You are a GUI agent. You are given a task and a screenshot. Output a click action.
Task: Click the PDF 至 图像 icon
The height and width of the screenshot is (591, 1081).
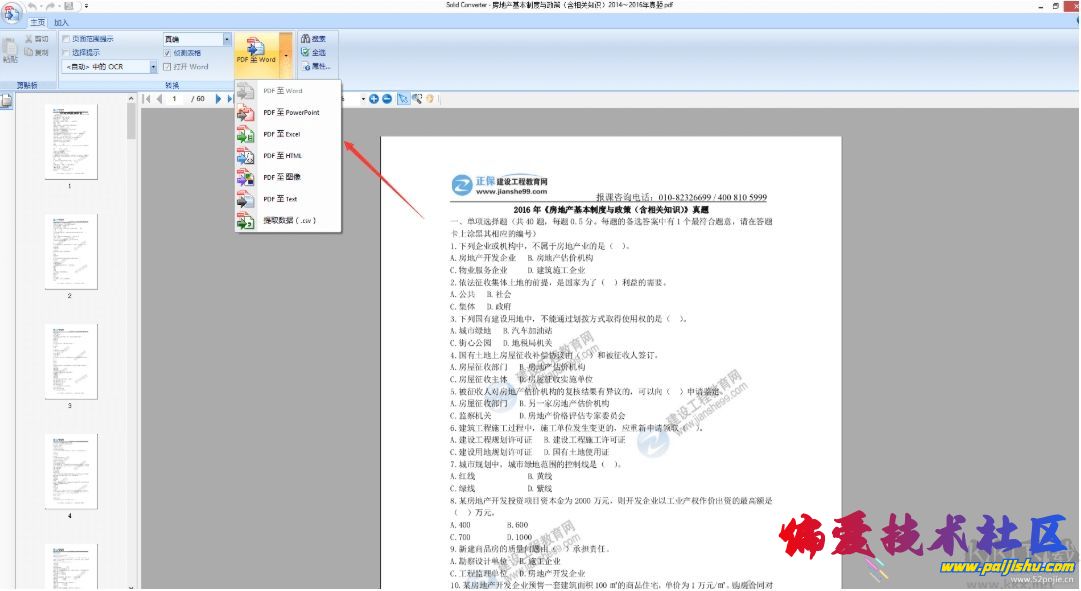point(246,178)
